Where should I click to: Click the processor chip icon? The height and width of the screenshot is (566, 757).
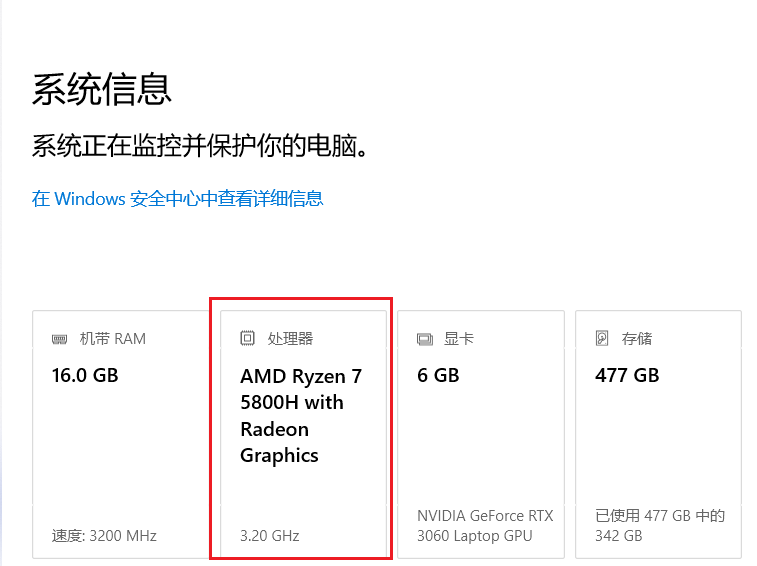(x=247, y=339)
